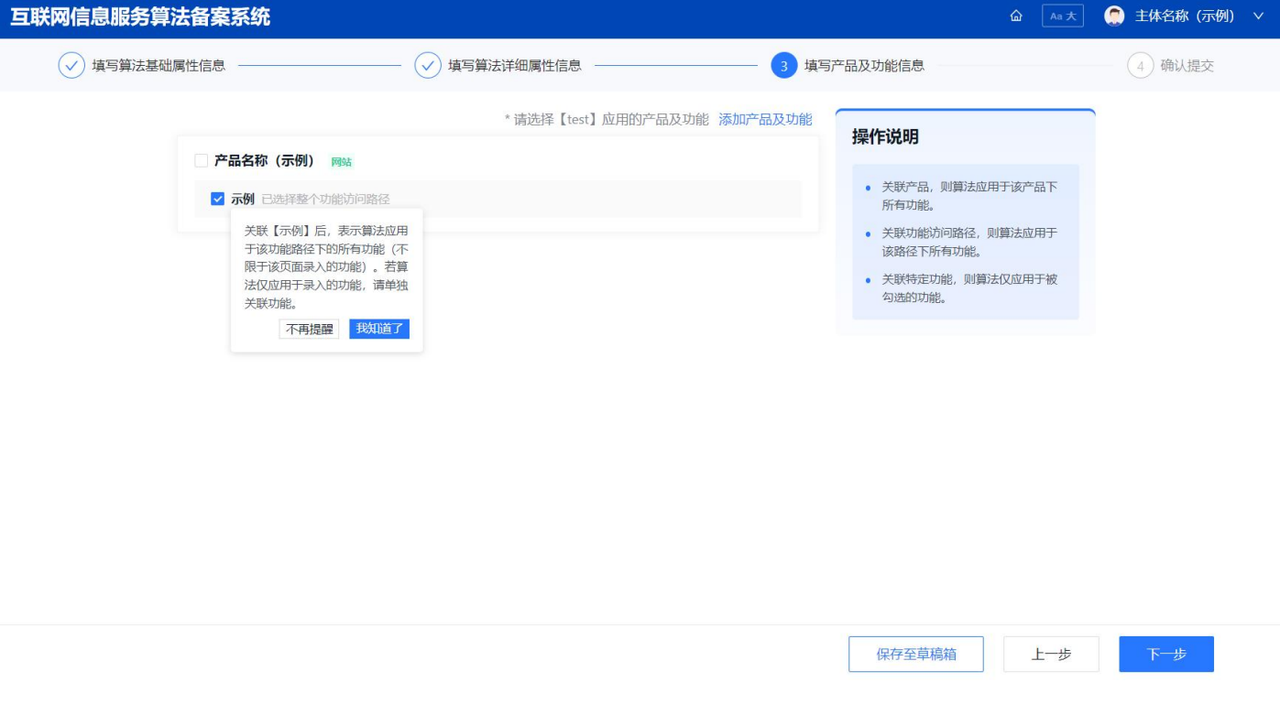Click the 操作说明 heading
The image size is (1280, 704).
tap(885, 137)
